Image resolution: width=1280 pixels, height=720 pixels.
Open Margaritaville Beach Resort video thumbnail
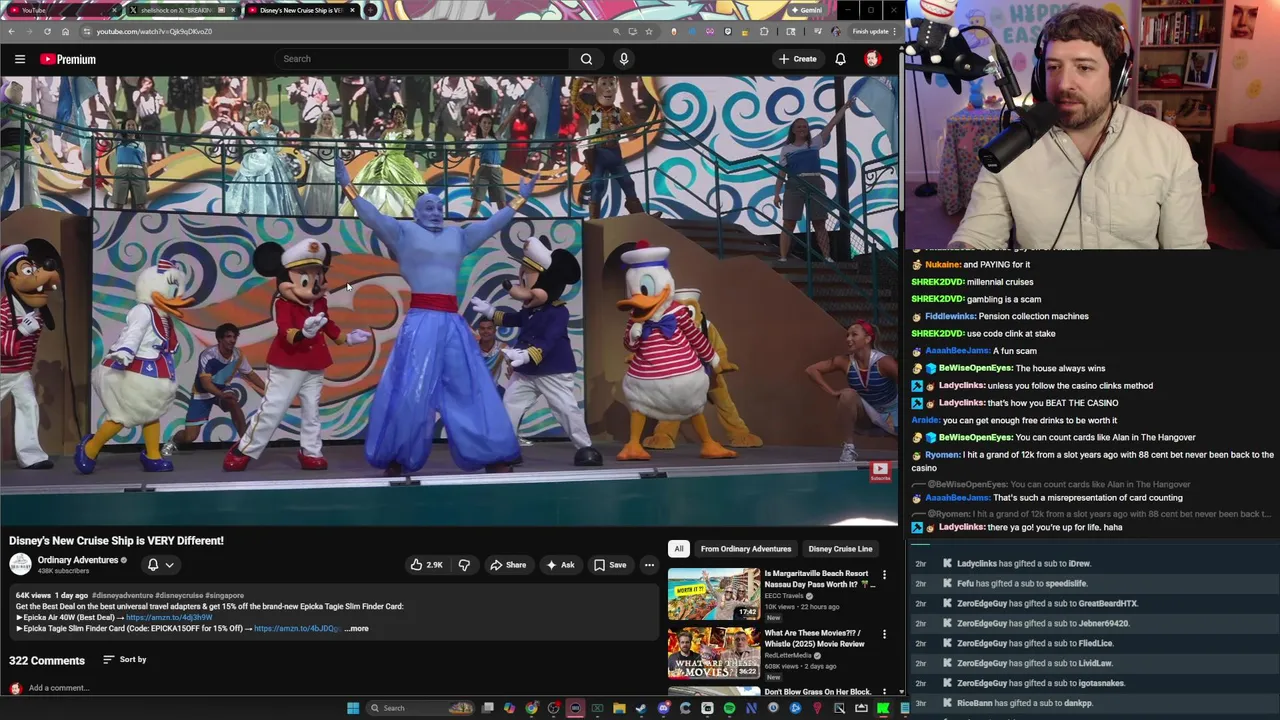pos(714,594)
